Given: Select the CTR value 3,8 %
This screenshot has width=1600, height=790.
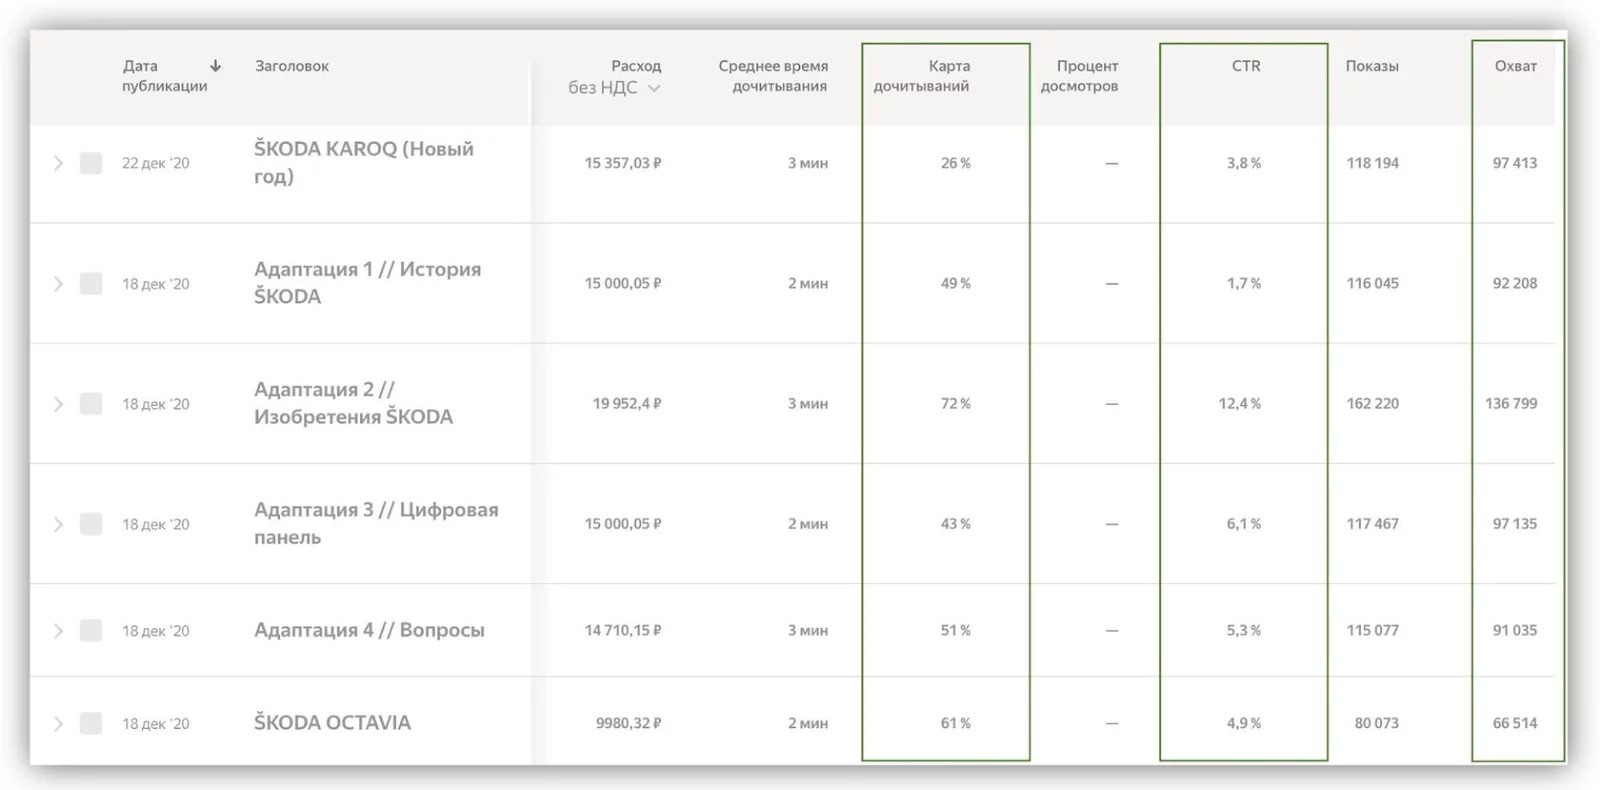Looking at the screenshot, I should pos(1244,163).
